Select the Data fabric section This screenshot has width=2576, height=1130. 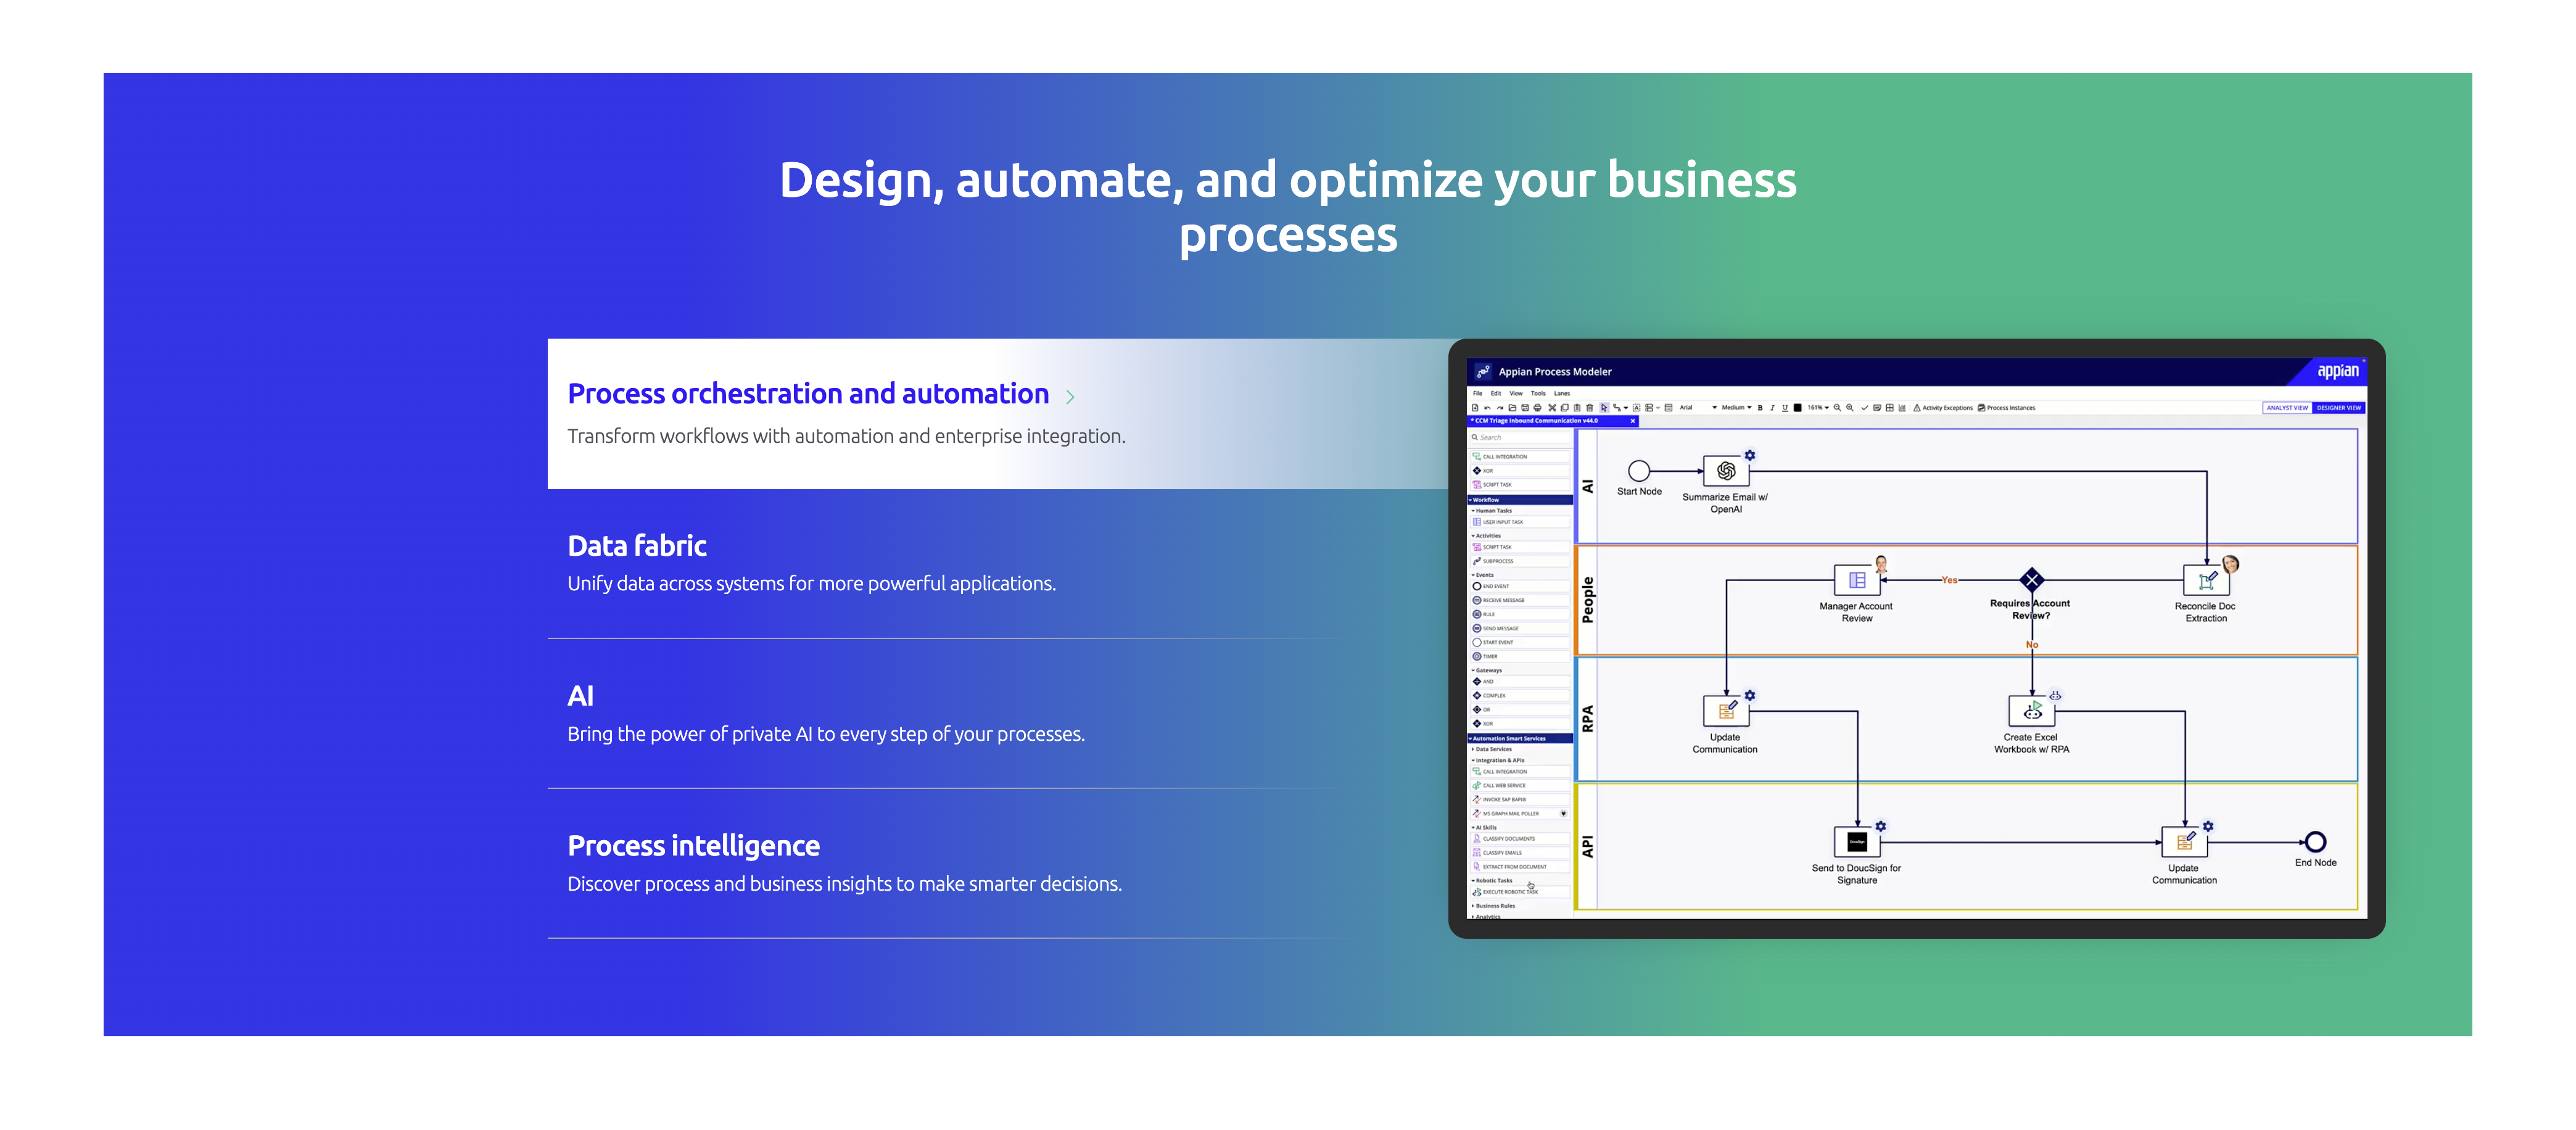click(x=637, y=546)
